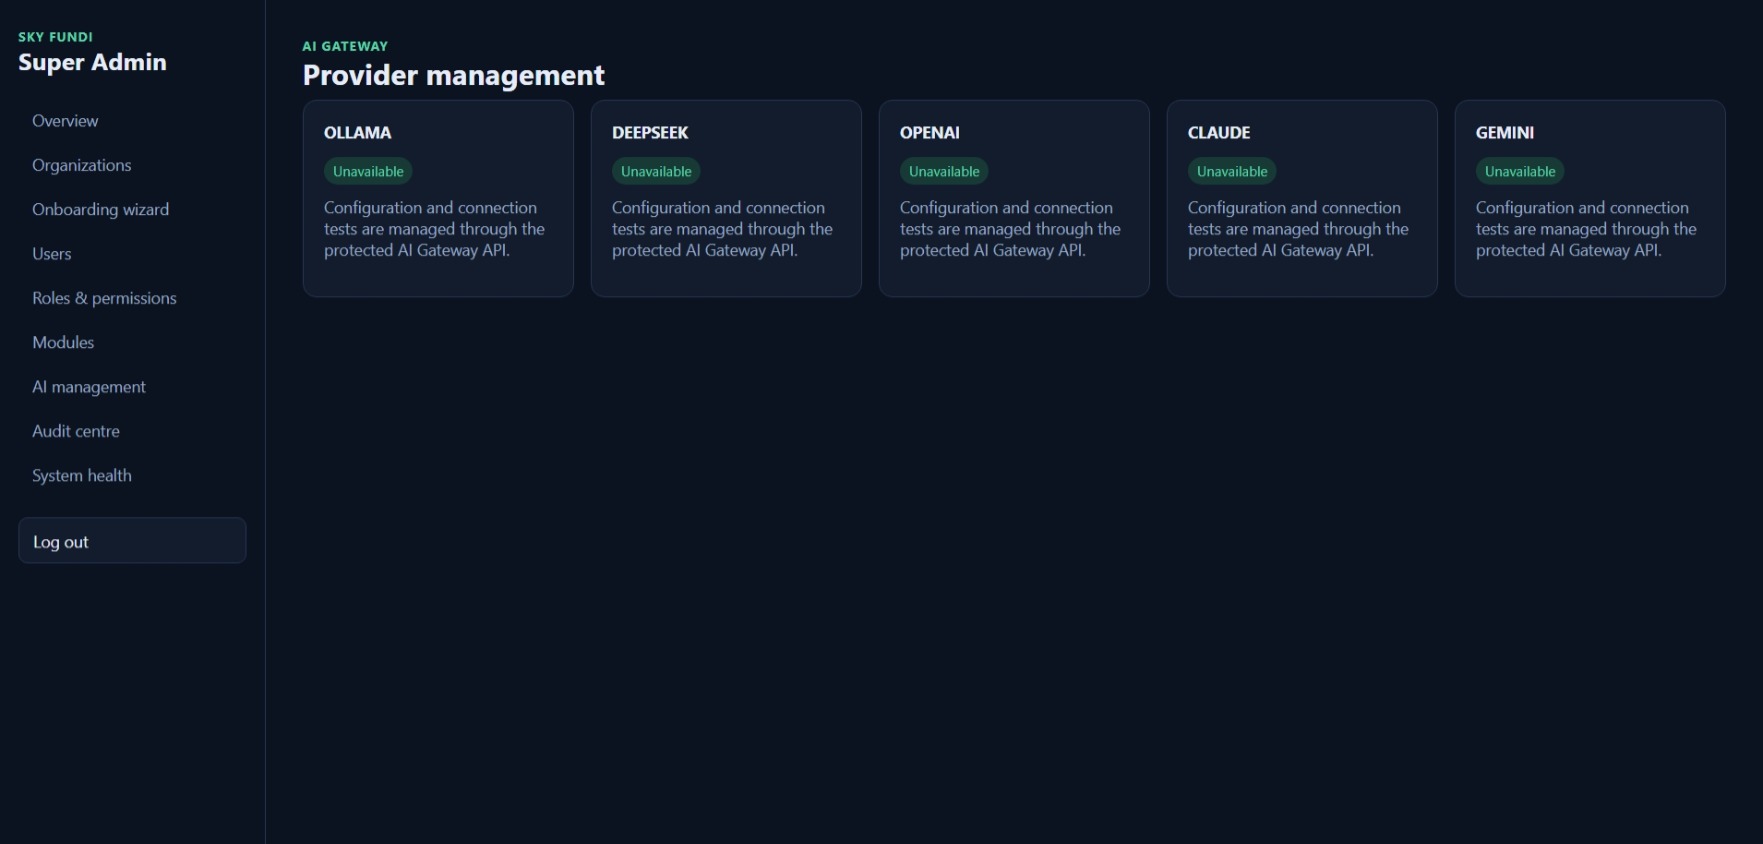Open the Overview page
The image size is (1763, 844).
[x=65, y=121]
